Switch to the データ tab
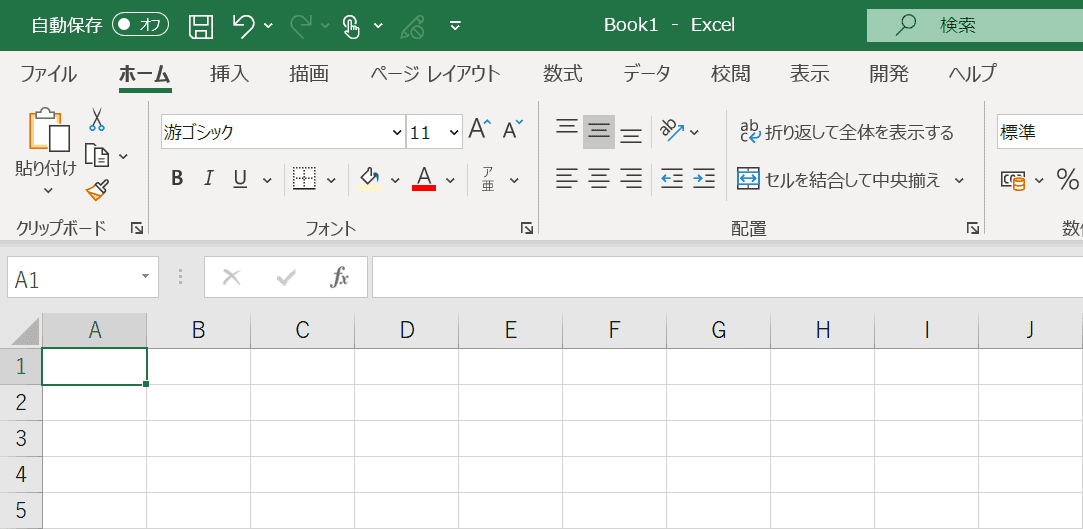Viewport: 1083px width, 529px height. click(x=646, y=73)
